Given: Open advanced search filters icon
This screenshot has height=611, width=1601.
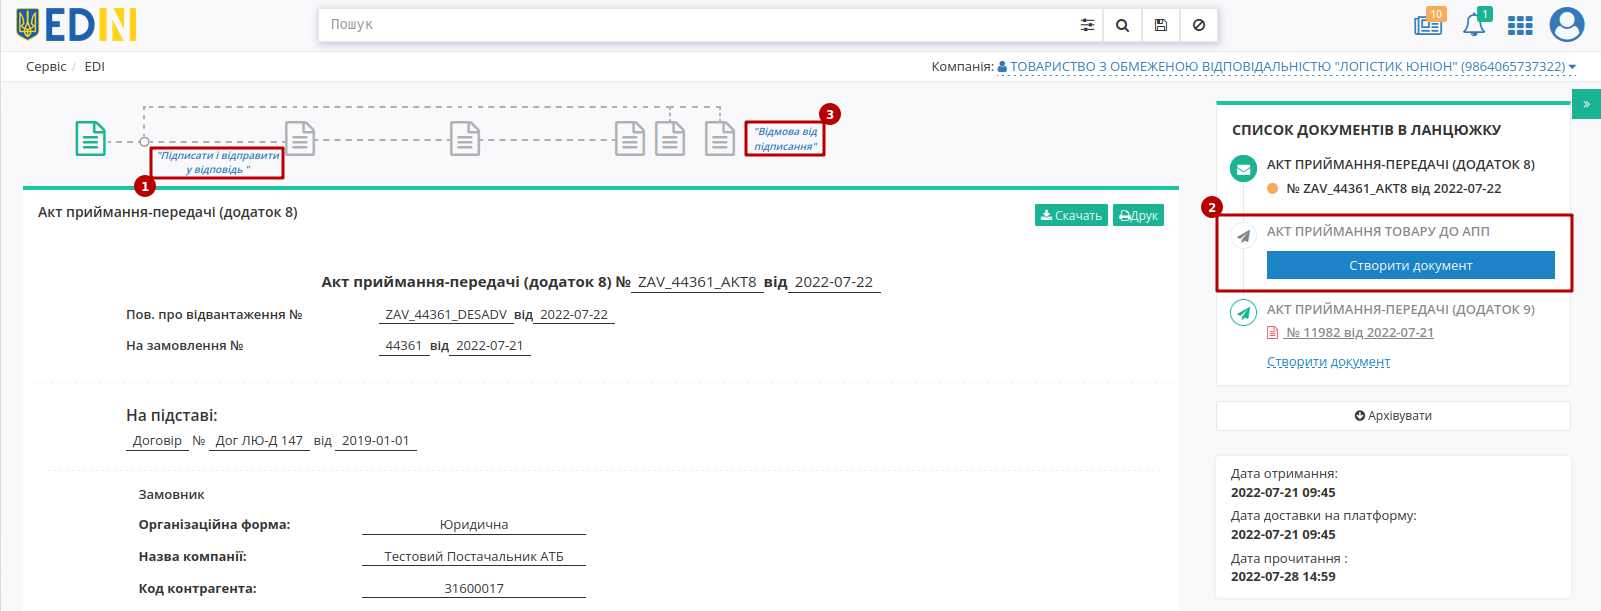Looking at the screenshot, I should pyautogui.click(x=1087, y=25).
